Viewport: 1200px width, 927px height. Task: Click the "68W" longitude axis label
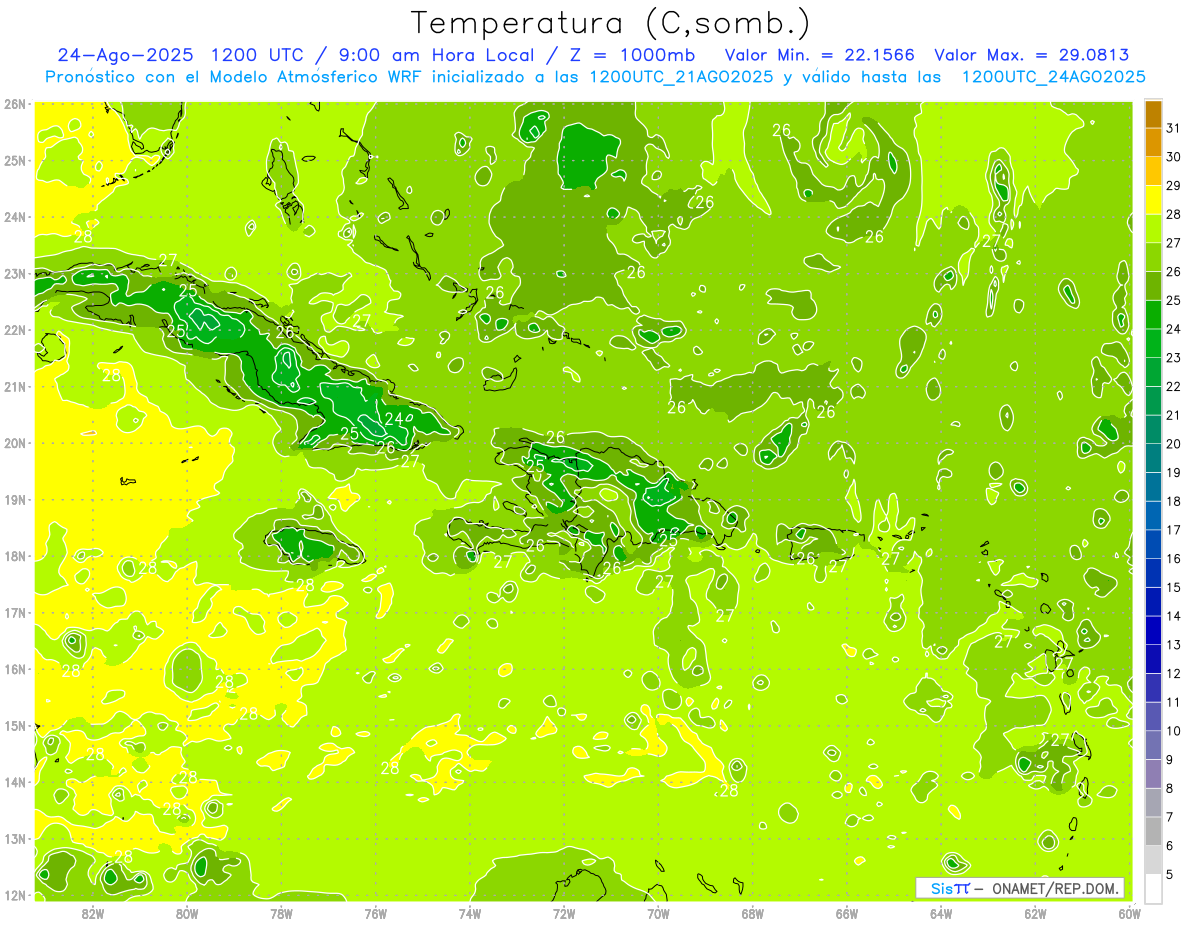(752, 913)
